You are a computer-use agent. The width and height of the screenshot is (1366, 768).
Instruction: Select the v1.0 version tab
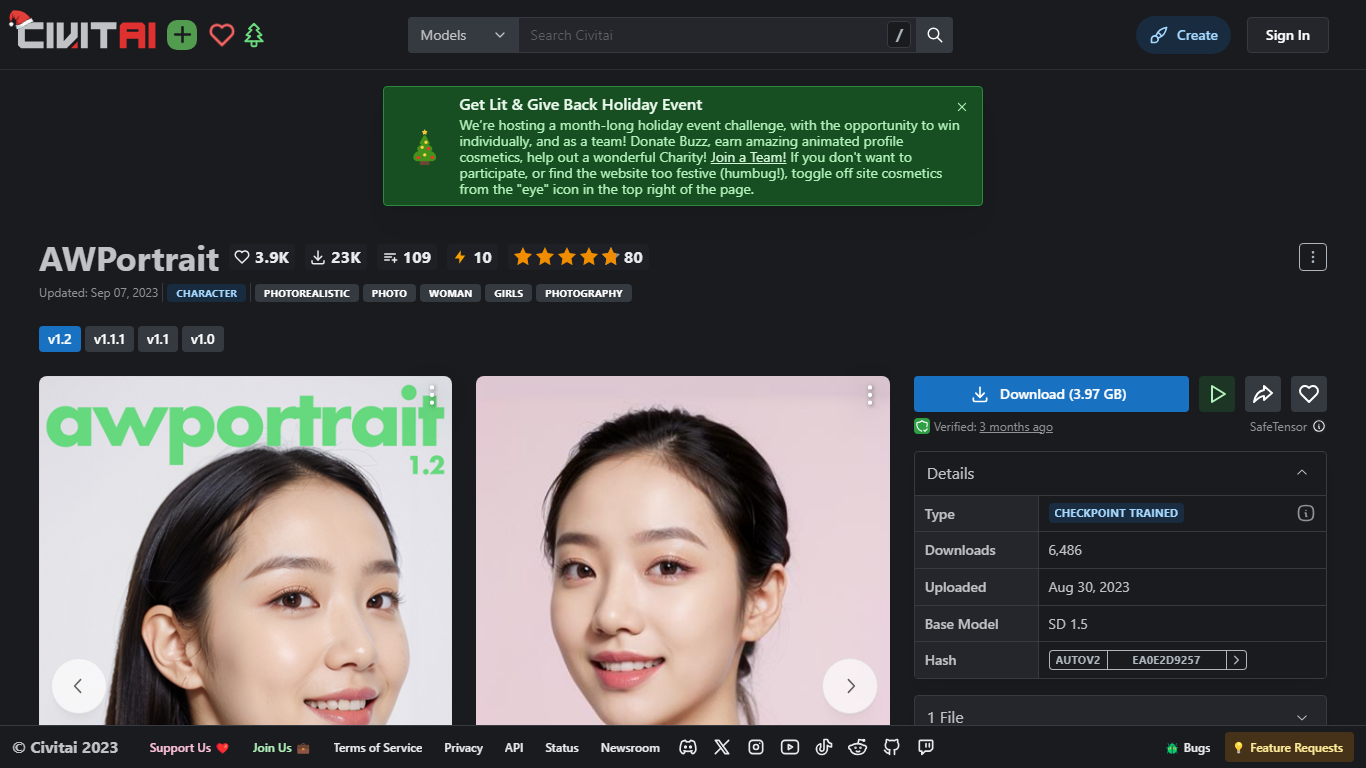[x=203, y=339]
